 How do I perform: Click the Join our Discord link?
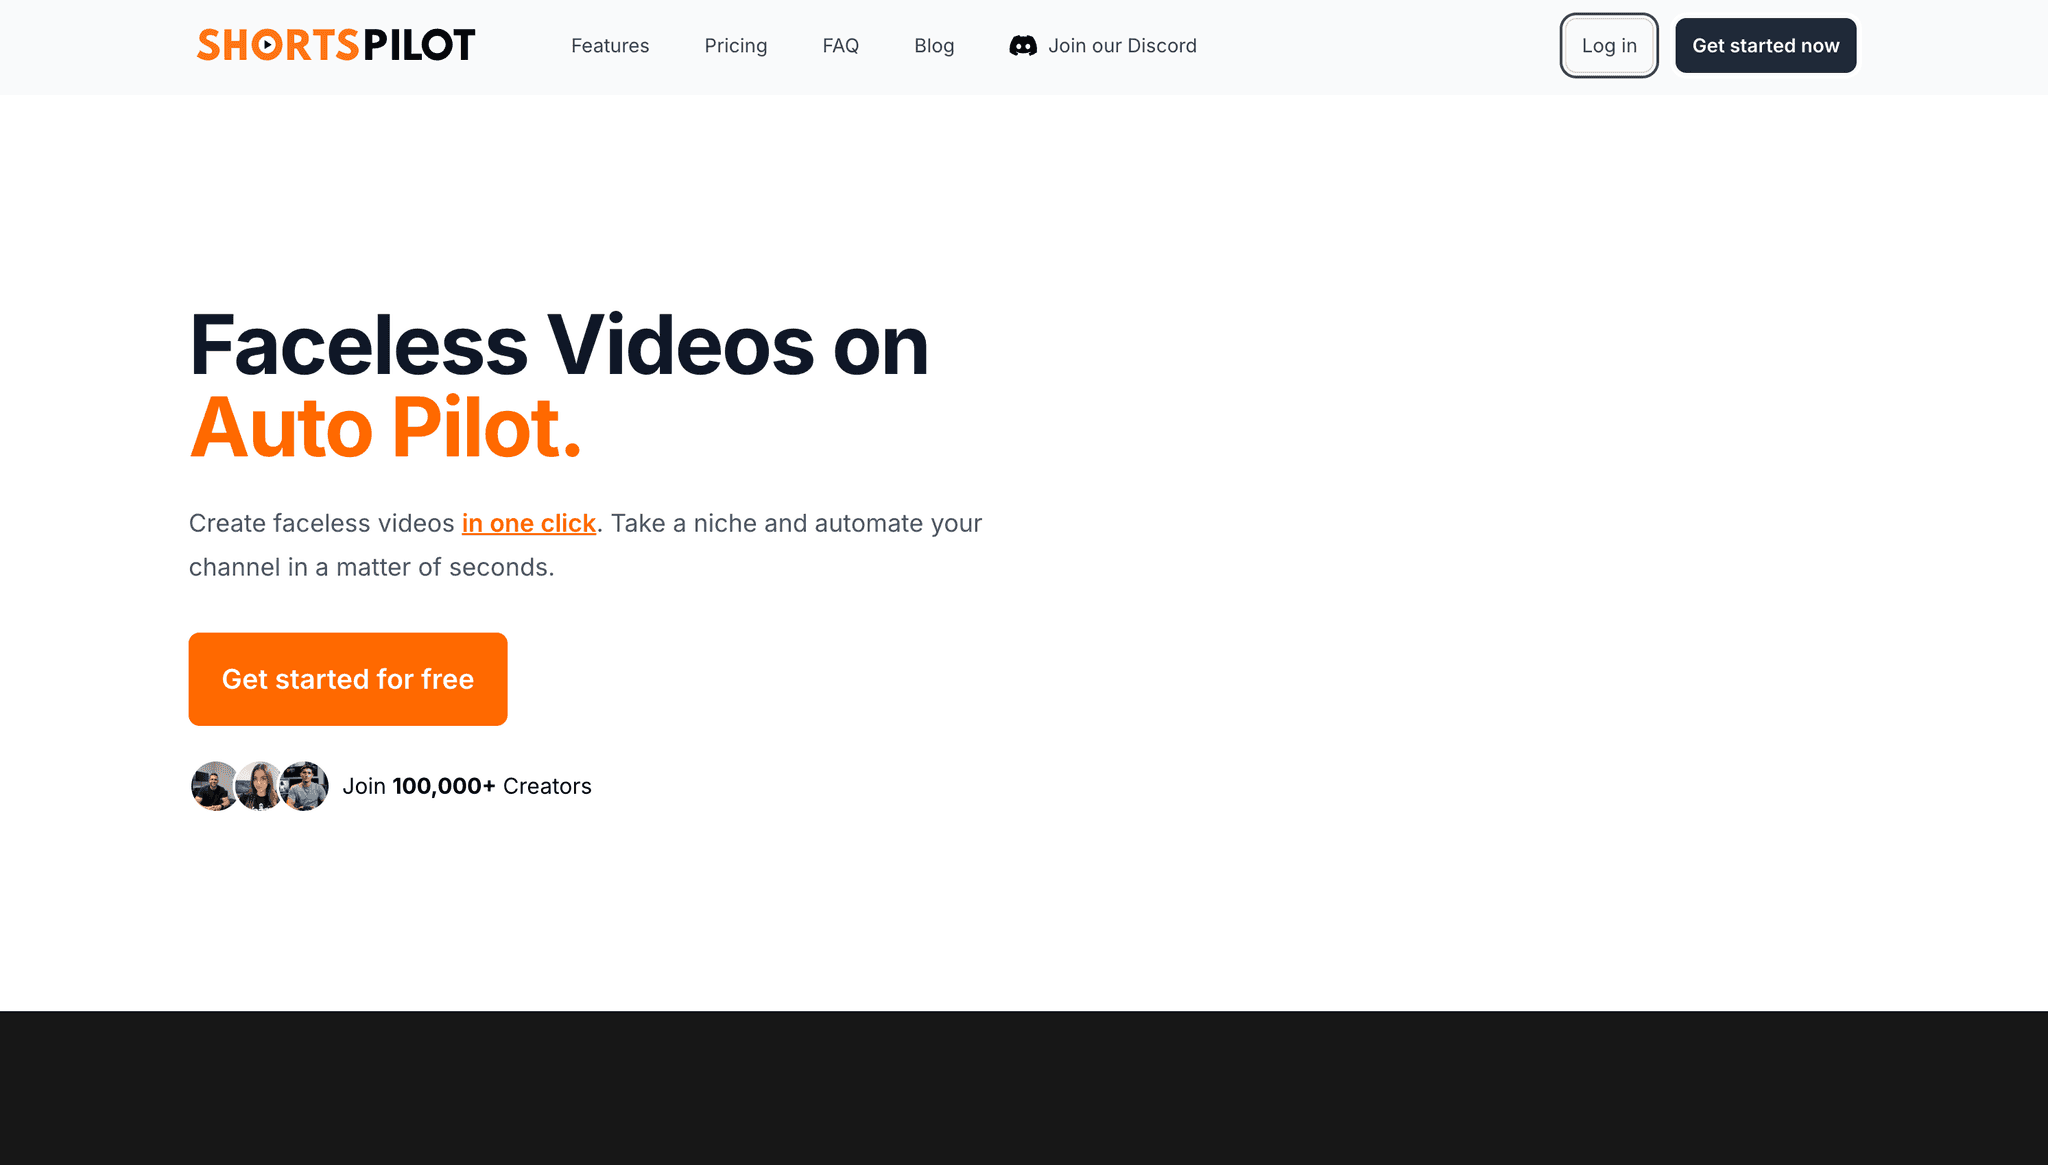[x=1123, y=45]
